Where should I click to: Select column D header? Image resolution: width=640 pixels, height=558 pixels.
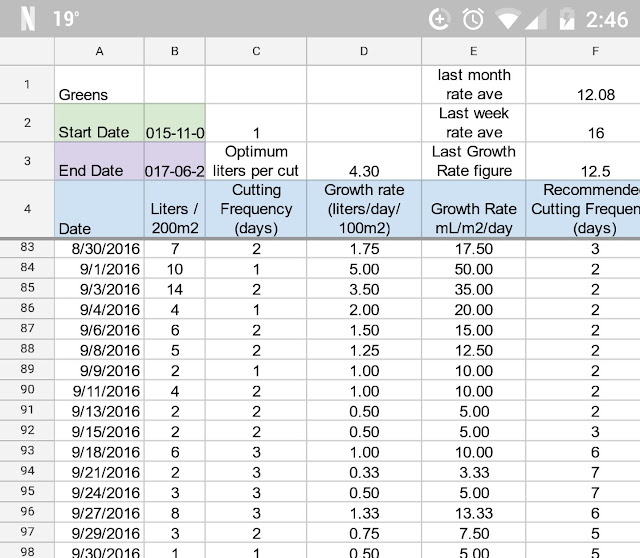[x=364, y=52]
